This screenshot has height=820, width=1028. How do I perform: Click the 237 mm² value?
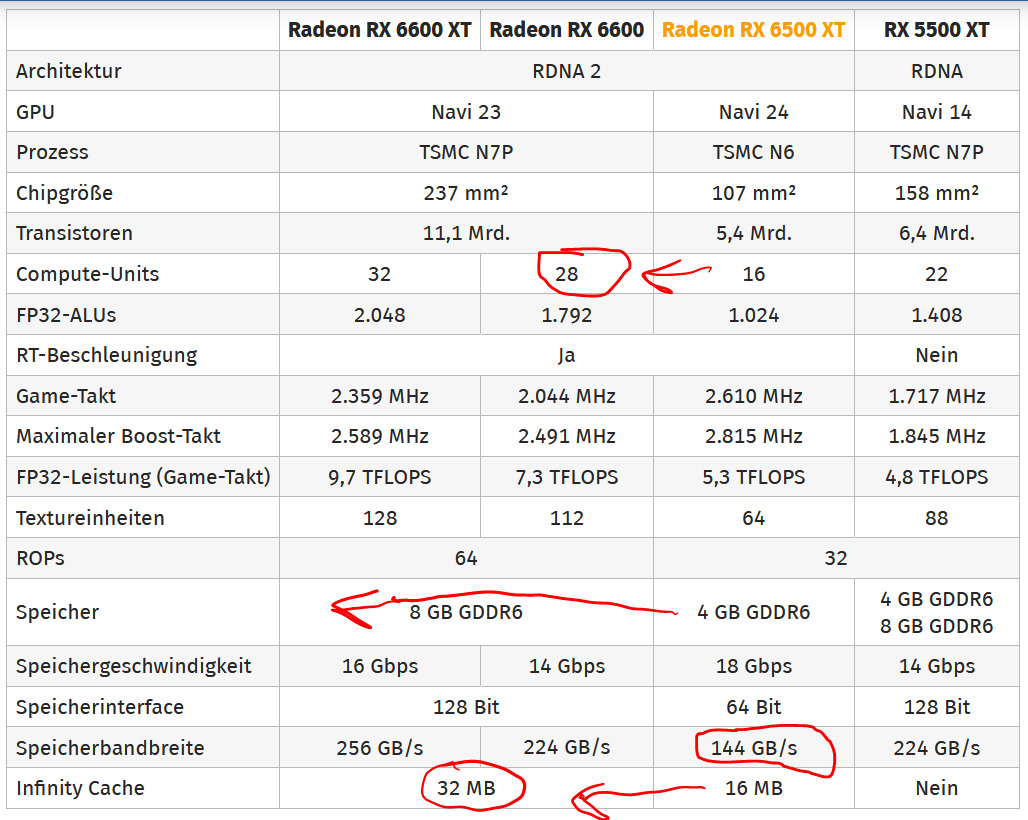(x=466, y=193)
